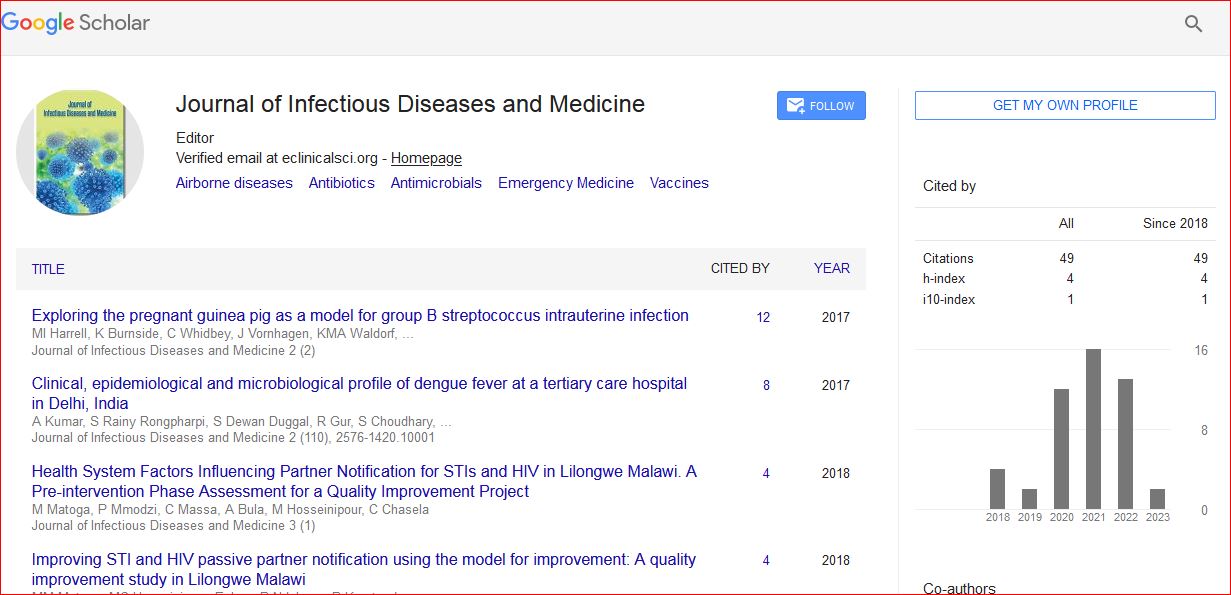The width and height of the screenshot is (1231, 595).
Task: Click the 2018 year of Health System Factors article
Action: (835, 473)
